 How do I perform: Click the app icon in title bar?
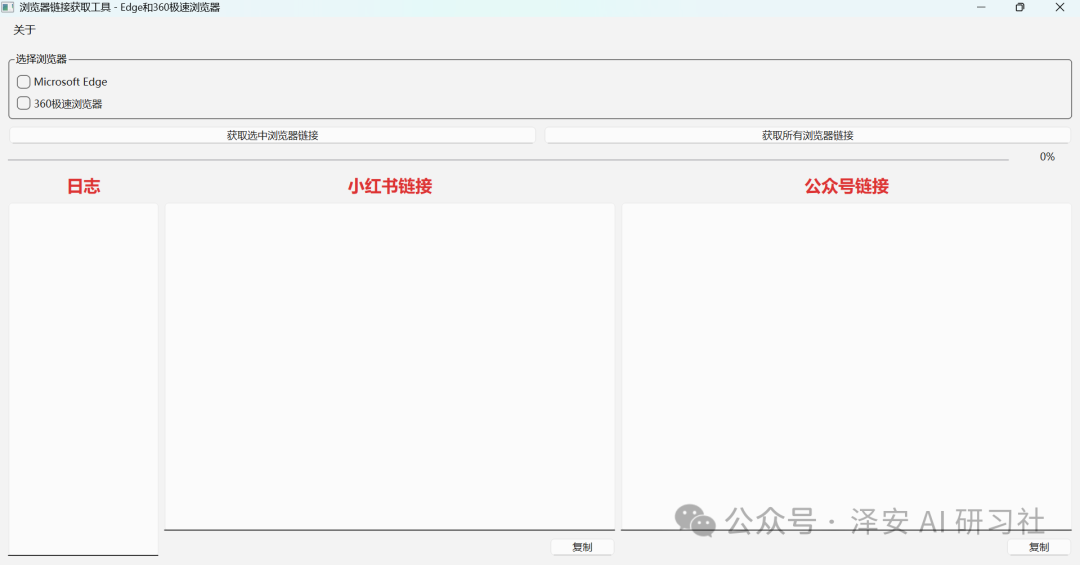click(8, 8)
